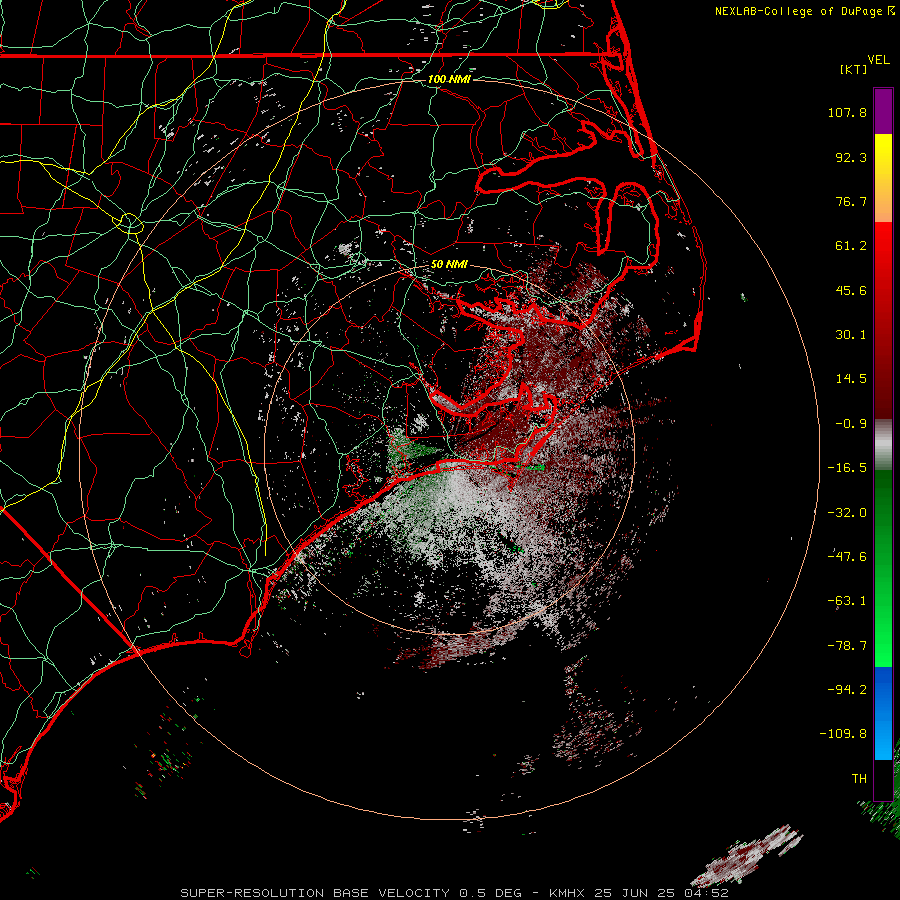Select the -16.5 scale value
The width and height of the screenshot is (900, 900).
coord(847,468)
